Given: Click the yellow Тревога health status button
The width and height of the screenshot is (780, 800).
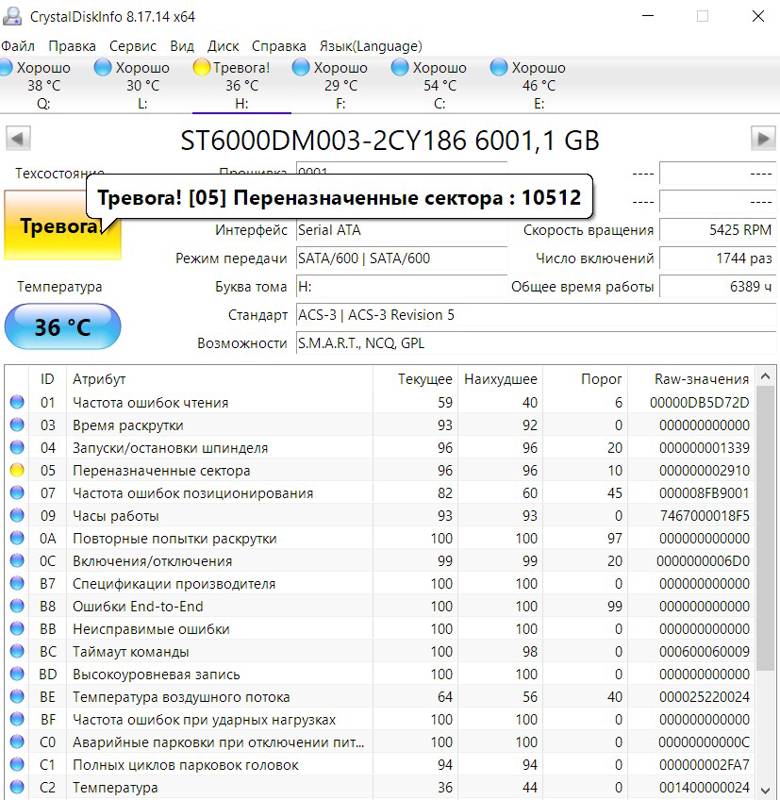Looking at the screenshot, I should tap(62, 226).
